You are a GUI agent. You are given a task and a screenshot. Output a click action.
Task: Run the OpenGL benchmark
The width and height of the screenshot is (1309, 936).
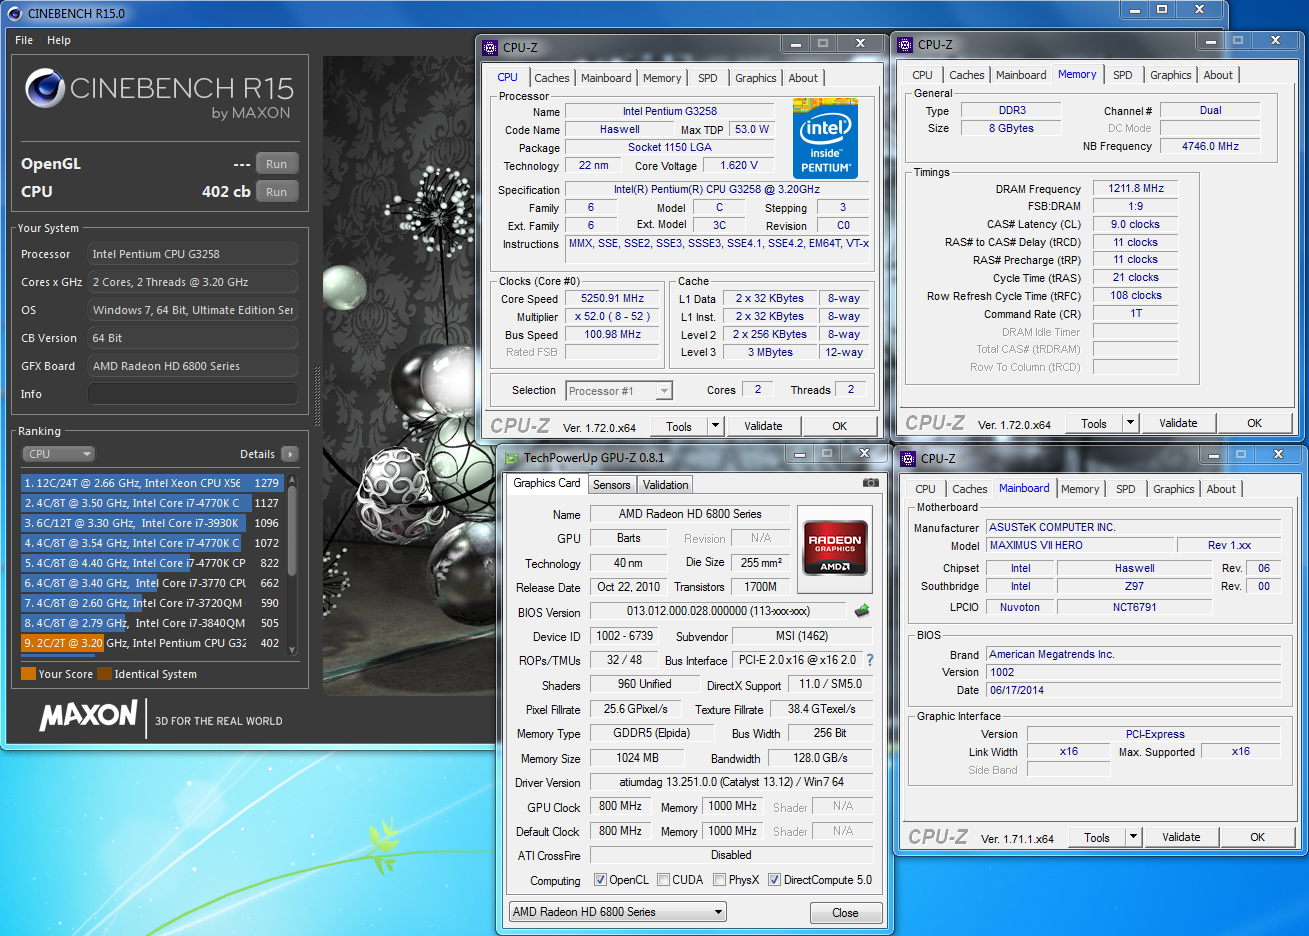tap(277, 164)
